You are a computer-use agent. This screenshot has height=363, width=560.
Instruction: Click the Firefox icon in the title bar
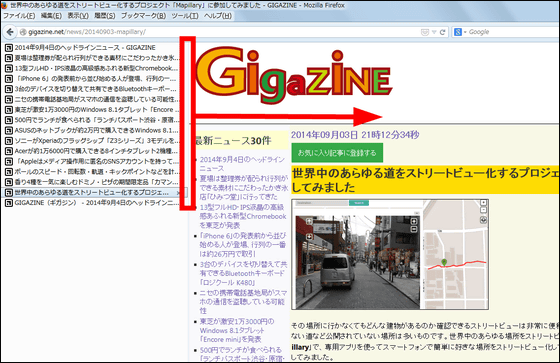pyautogui.click(x=4, y=5)
